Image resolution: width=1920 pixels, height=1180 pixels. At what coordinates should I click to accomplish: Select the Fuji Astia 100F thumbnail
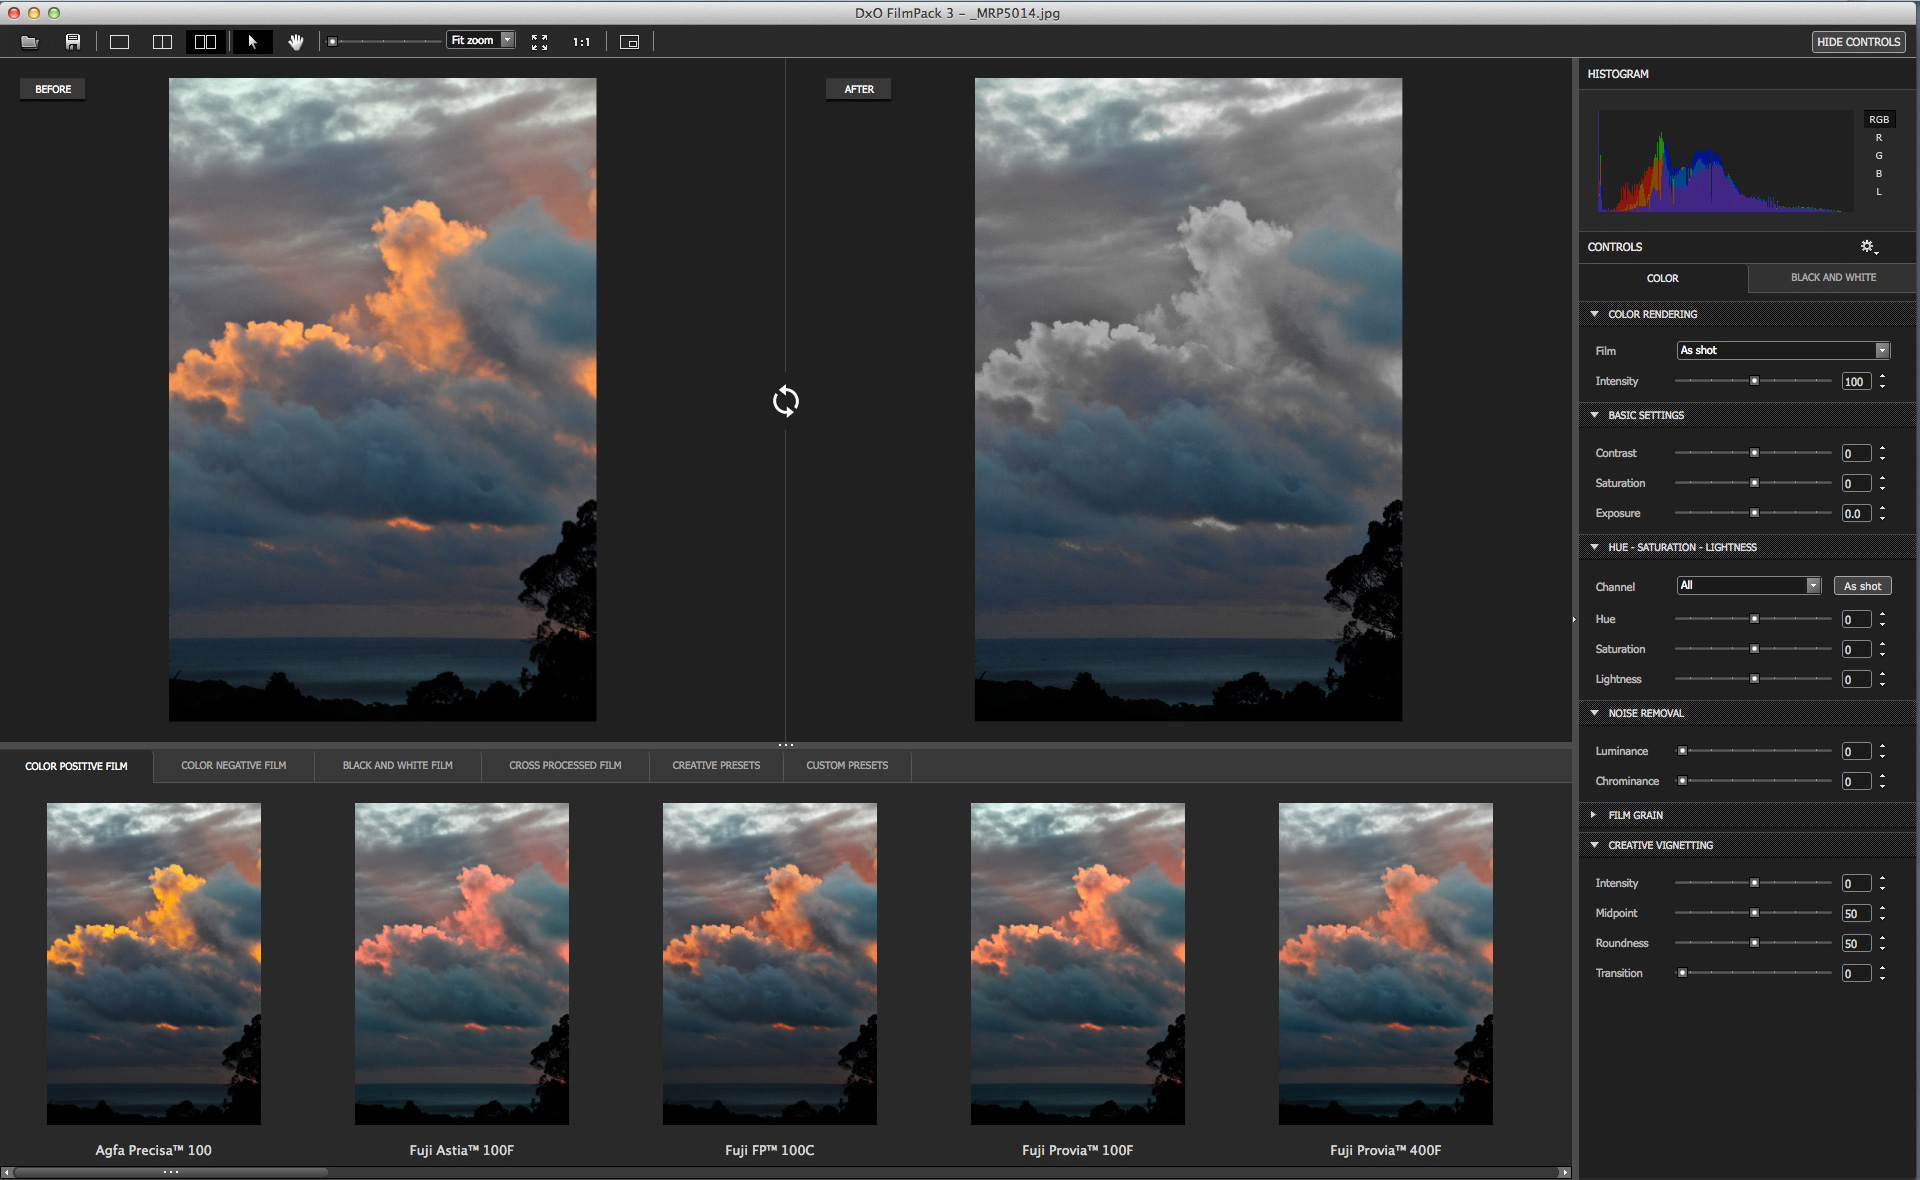(x=462, y=964)
